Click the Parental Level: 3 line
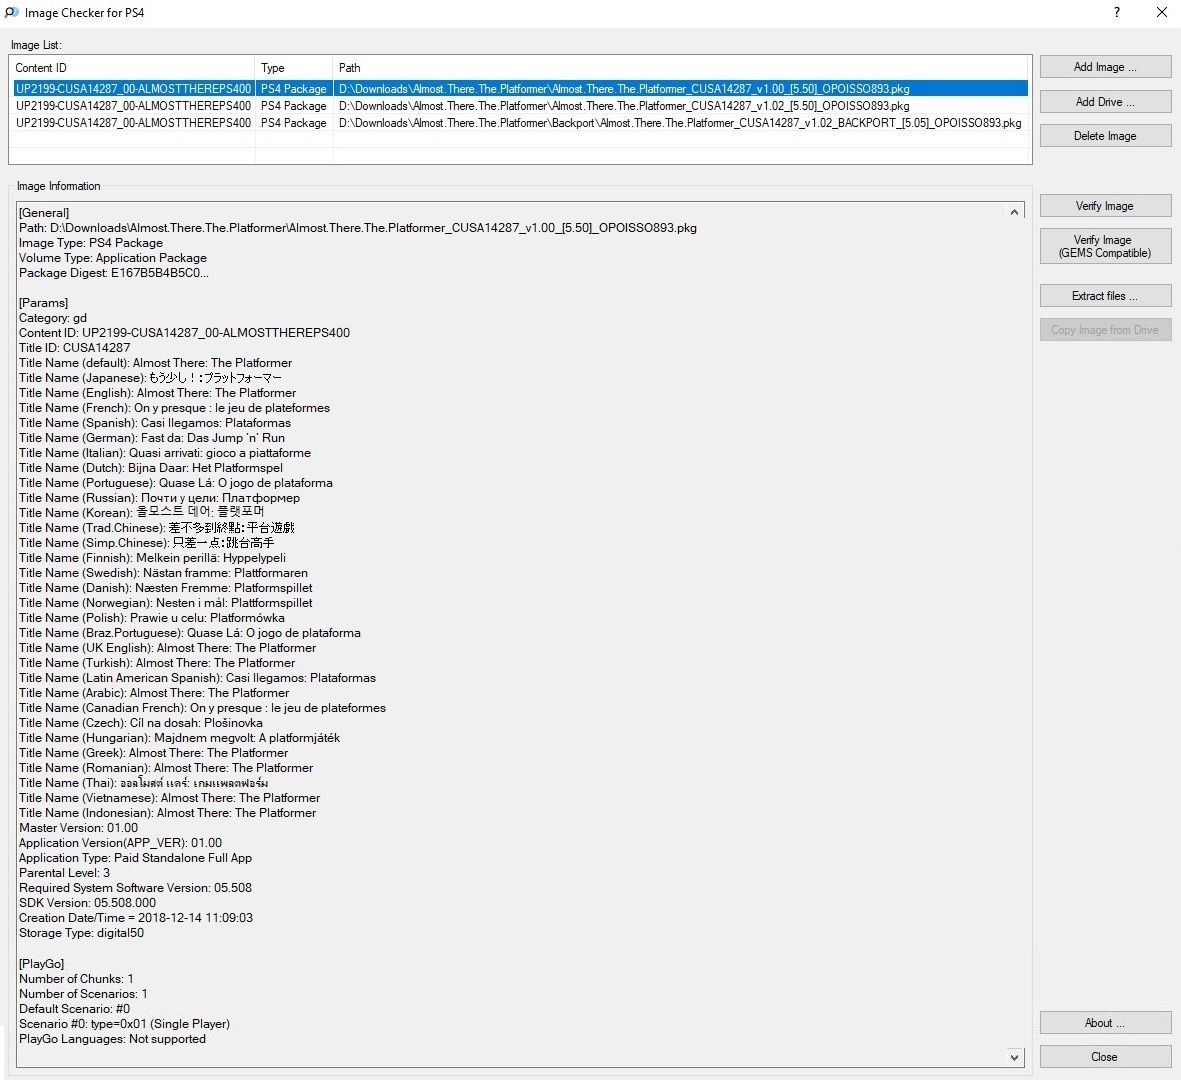This screenshot has width=1181, height=1080. [x=64, y=874]
